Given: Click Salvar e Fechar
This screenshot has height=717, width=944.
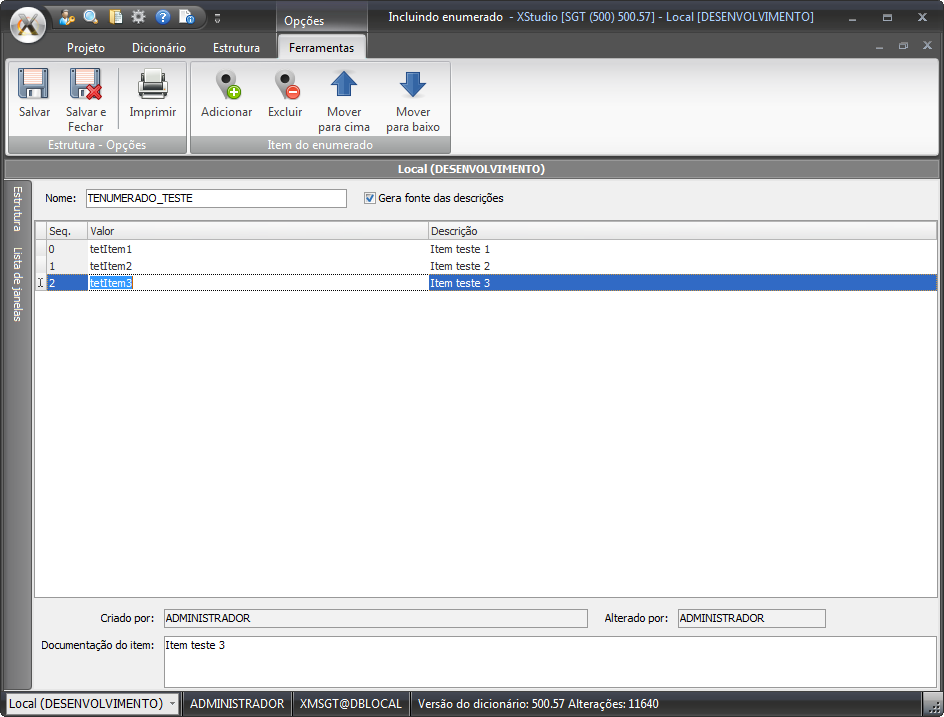Looking at the screenshot, I should tap(85, 101).
